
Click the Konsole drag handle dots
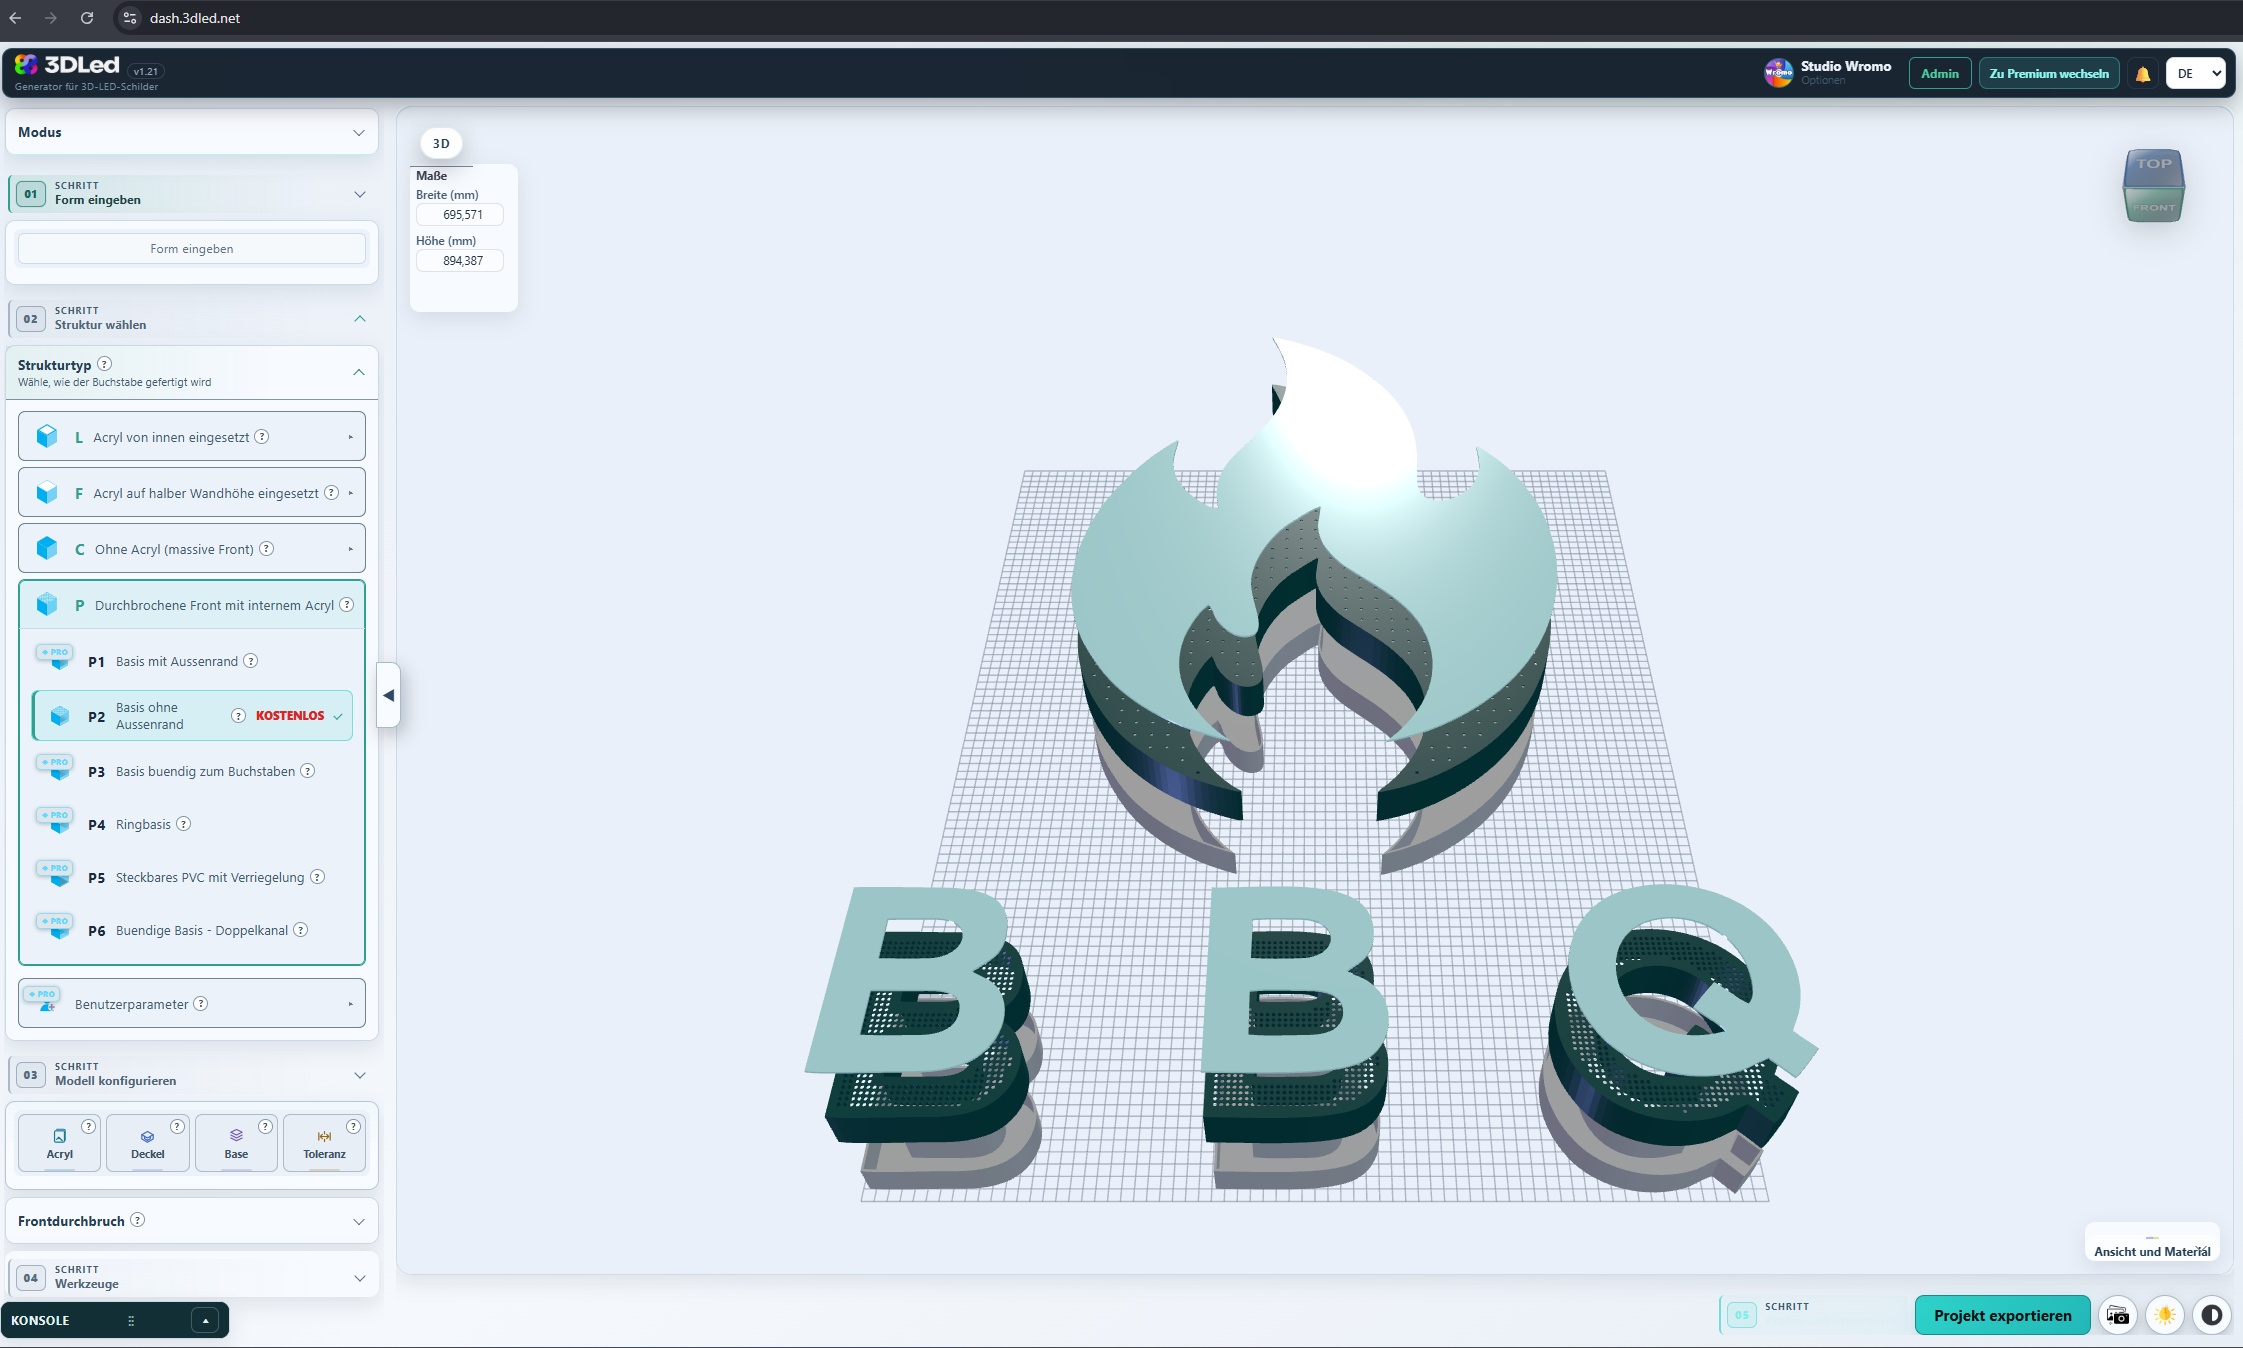(131, 1321)
